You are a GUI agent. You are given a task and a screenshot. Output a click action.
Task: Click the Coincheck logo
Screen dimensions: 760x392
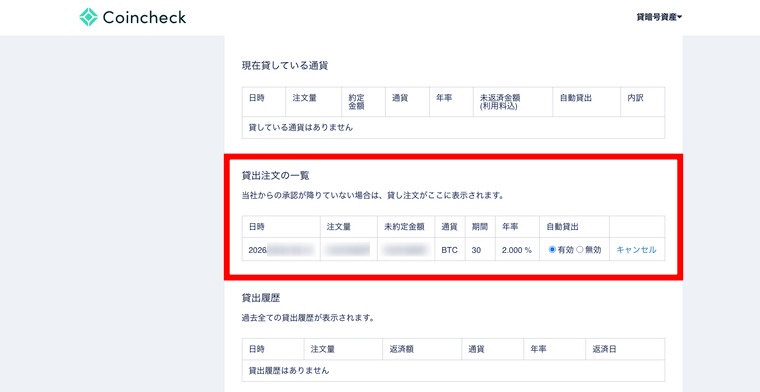click(133, 17)
